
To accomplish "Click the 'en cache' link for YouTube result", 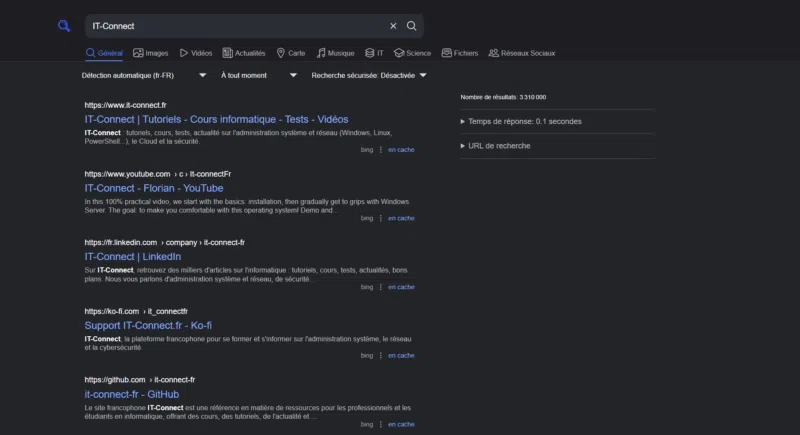I will pyautogui.click(x=401, y=218).
